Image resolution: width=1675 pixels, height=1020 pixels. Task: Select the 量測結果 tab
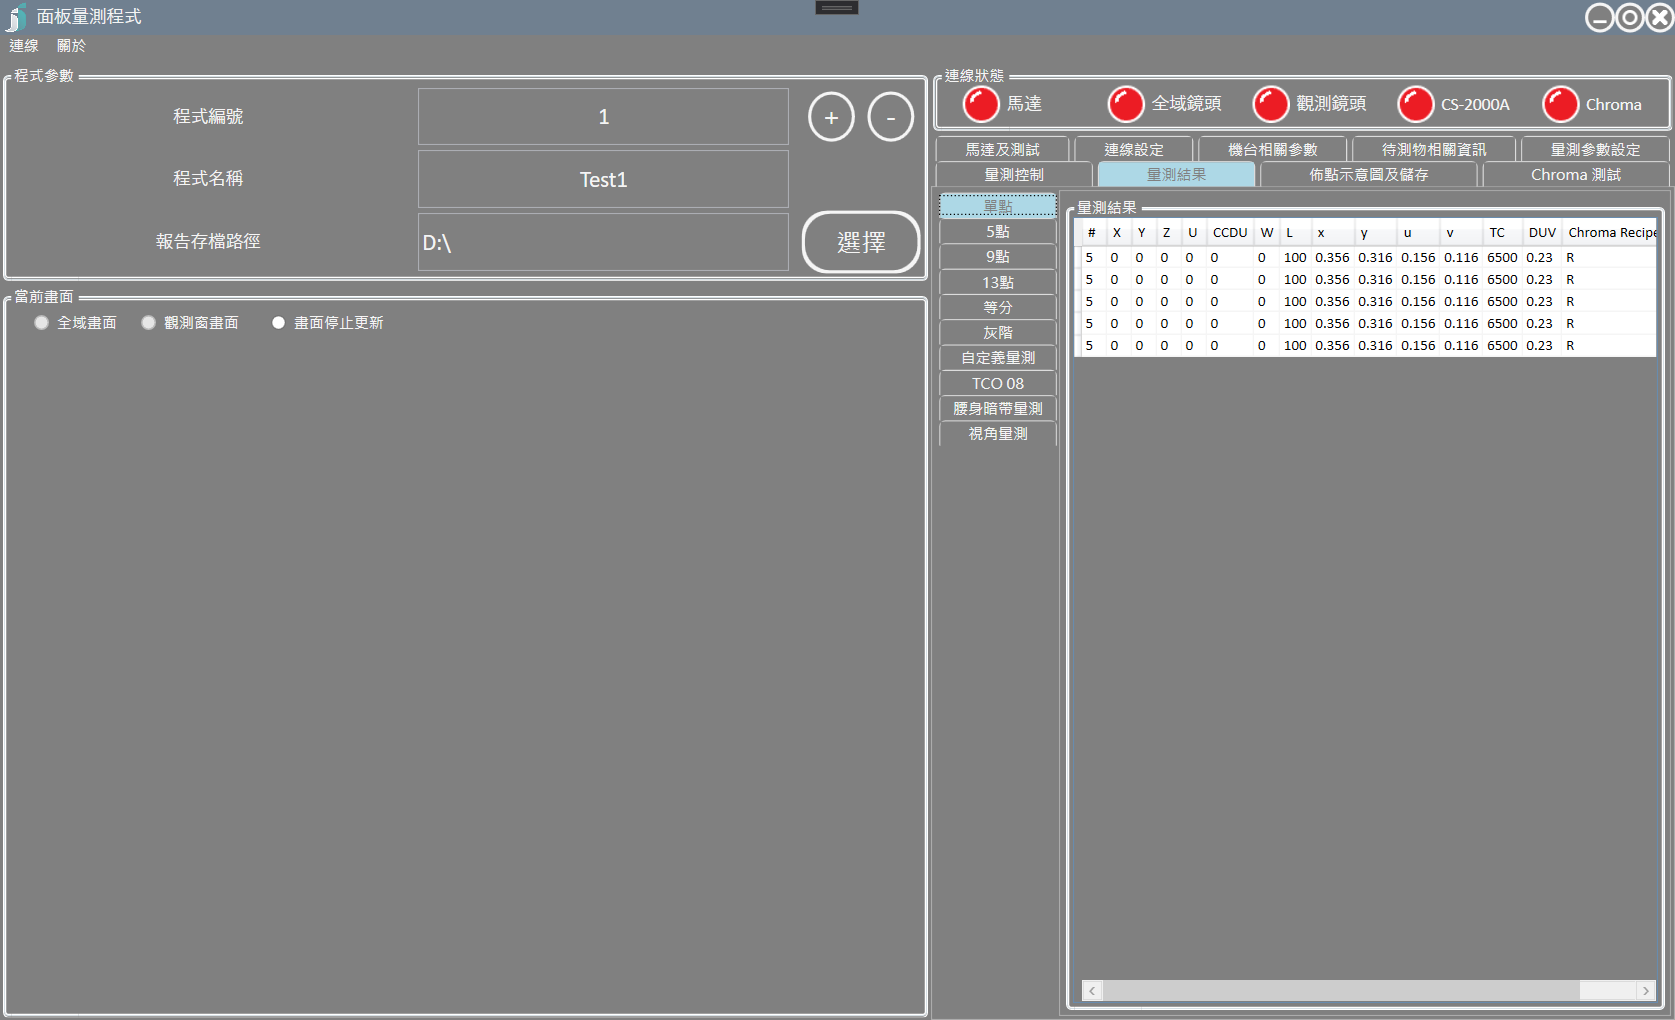point(1176,175)
